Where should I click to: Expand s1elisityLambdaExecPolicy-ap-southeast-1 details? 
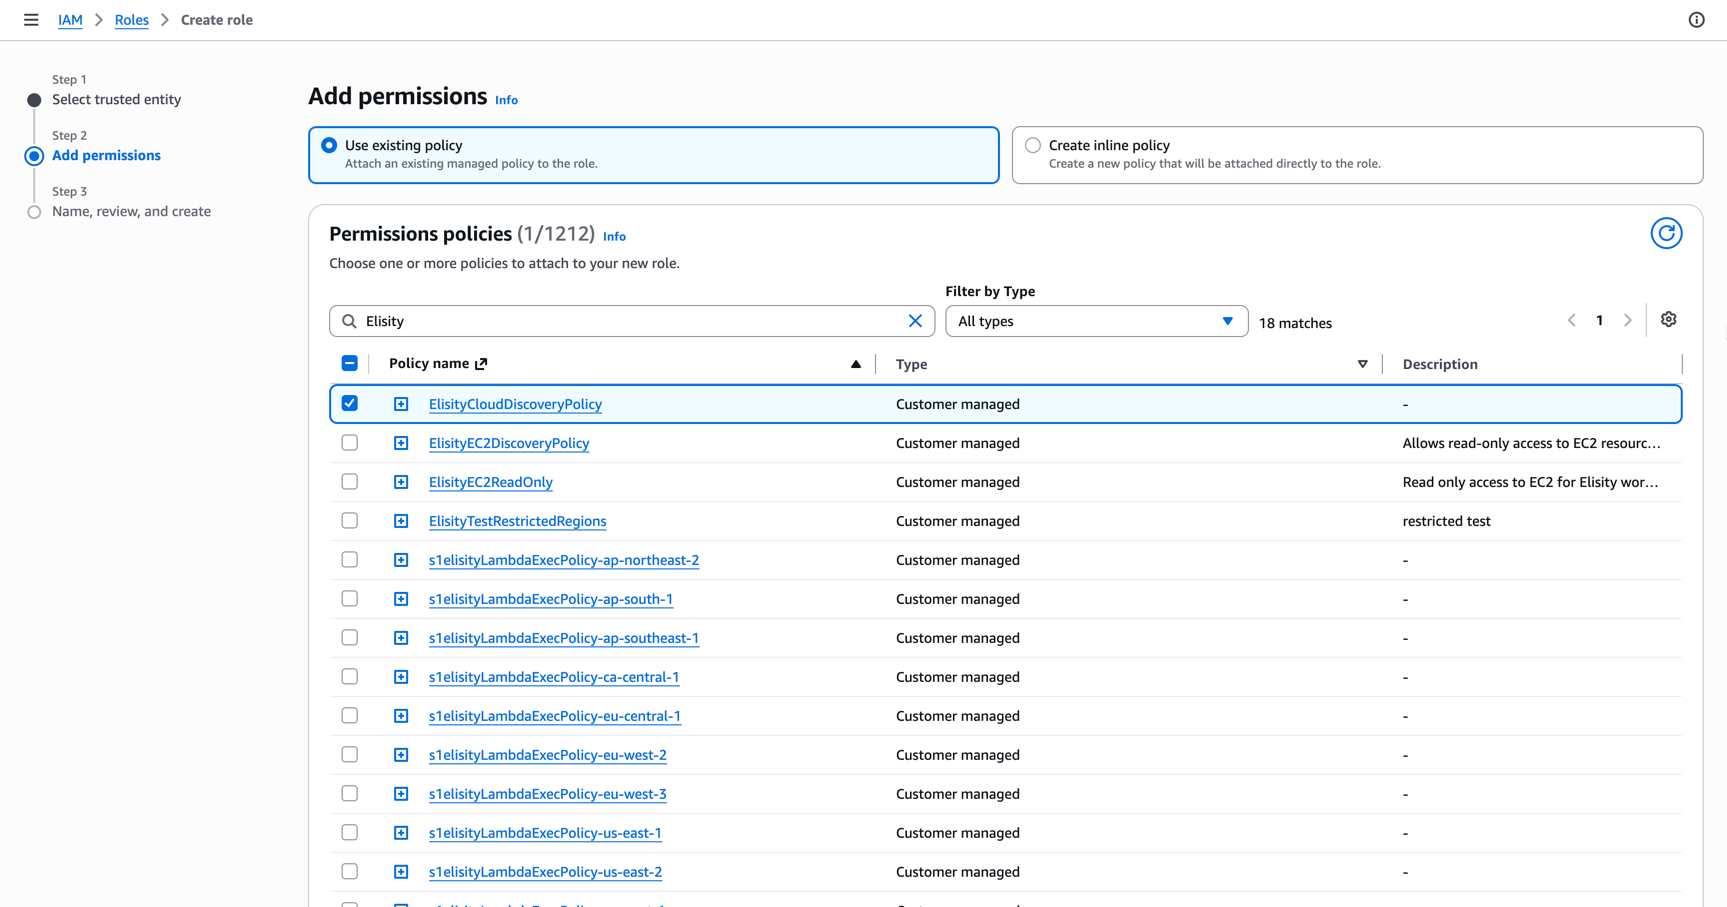pyautogui.click(x=401, y=638)
